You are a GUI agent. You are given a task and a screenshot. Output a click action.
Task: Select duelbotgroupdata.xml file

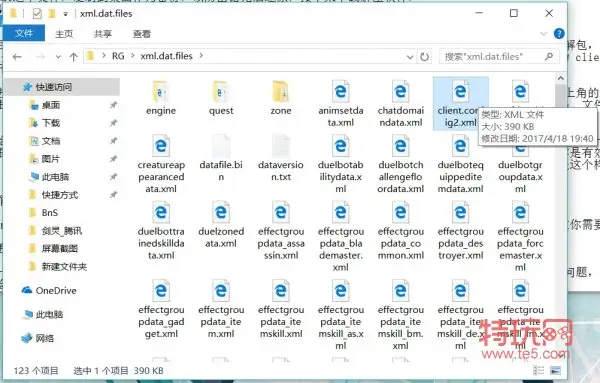[x=520, y=164]
